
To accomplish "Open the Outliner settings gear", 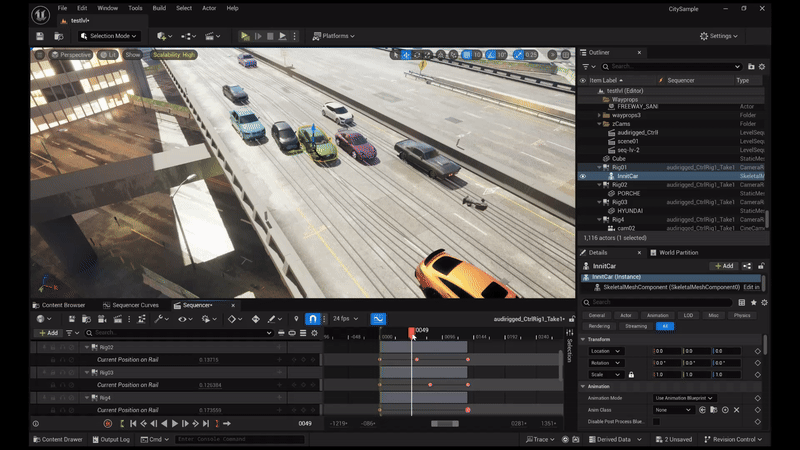I will tap(761, 66).
